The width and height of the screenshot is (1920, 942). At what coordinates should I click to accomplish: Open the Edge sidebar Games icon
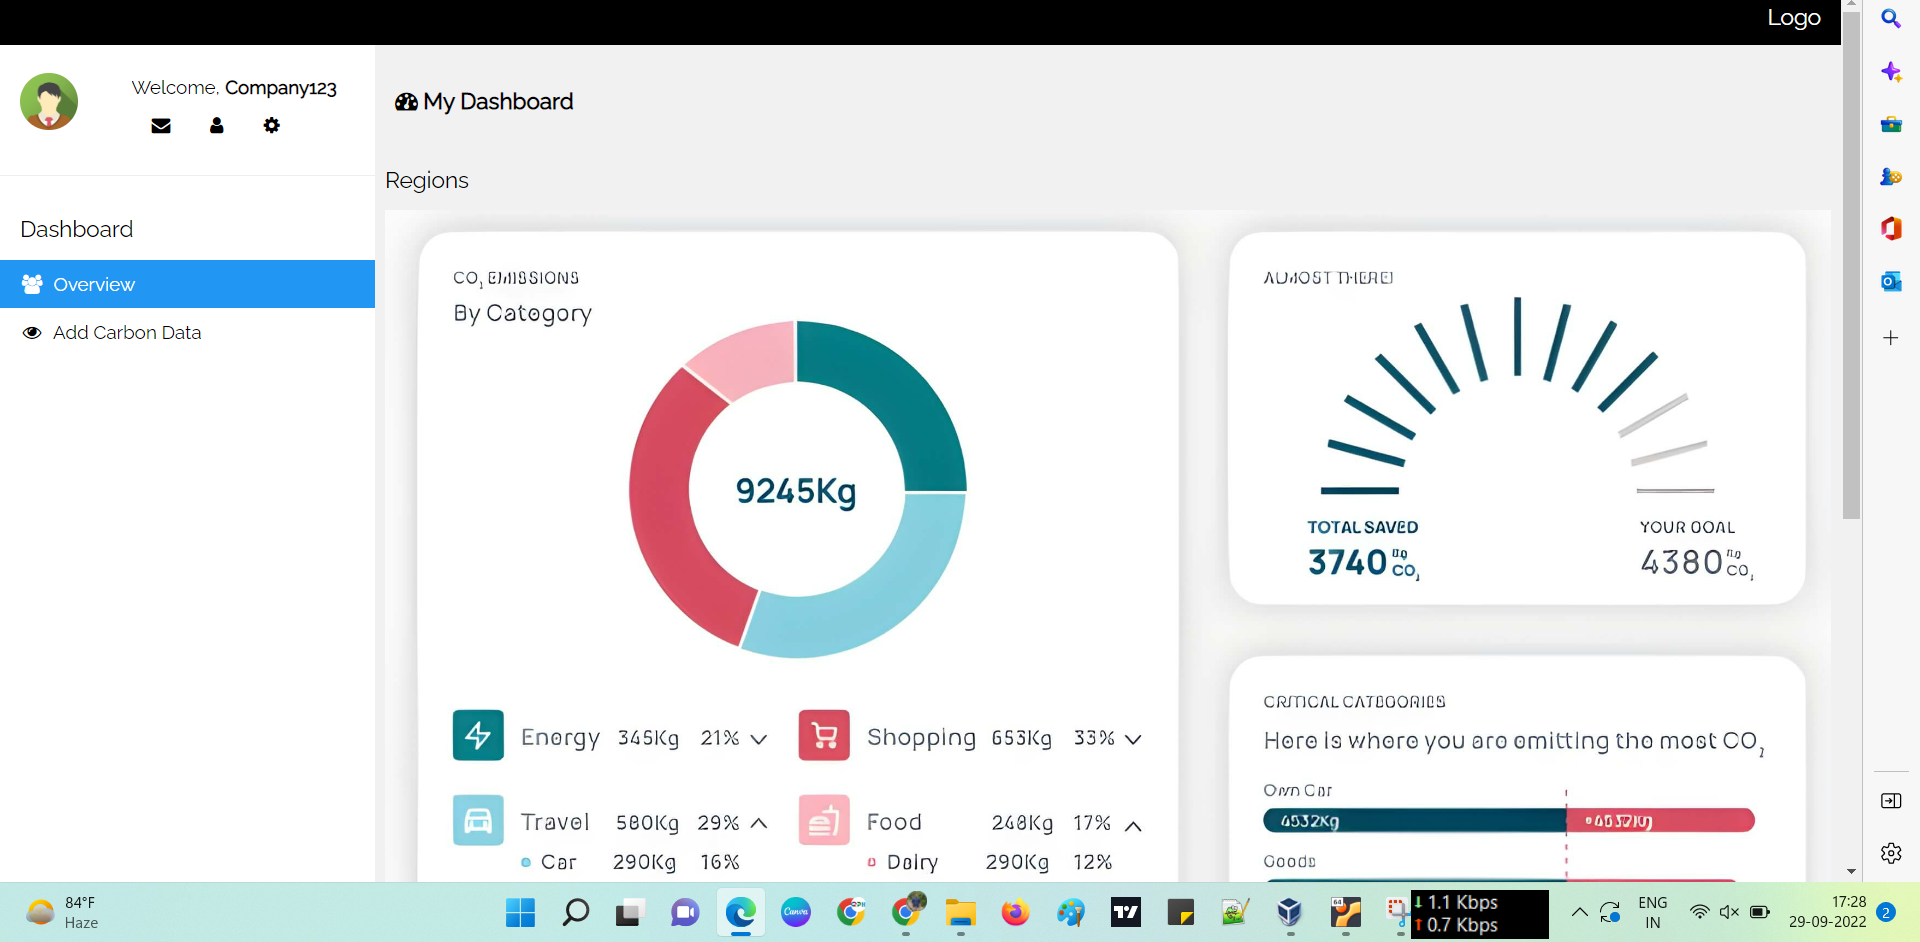(x=1891, y=176)
